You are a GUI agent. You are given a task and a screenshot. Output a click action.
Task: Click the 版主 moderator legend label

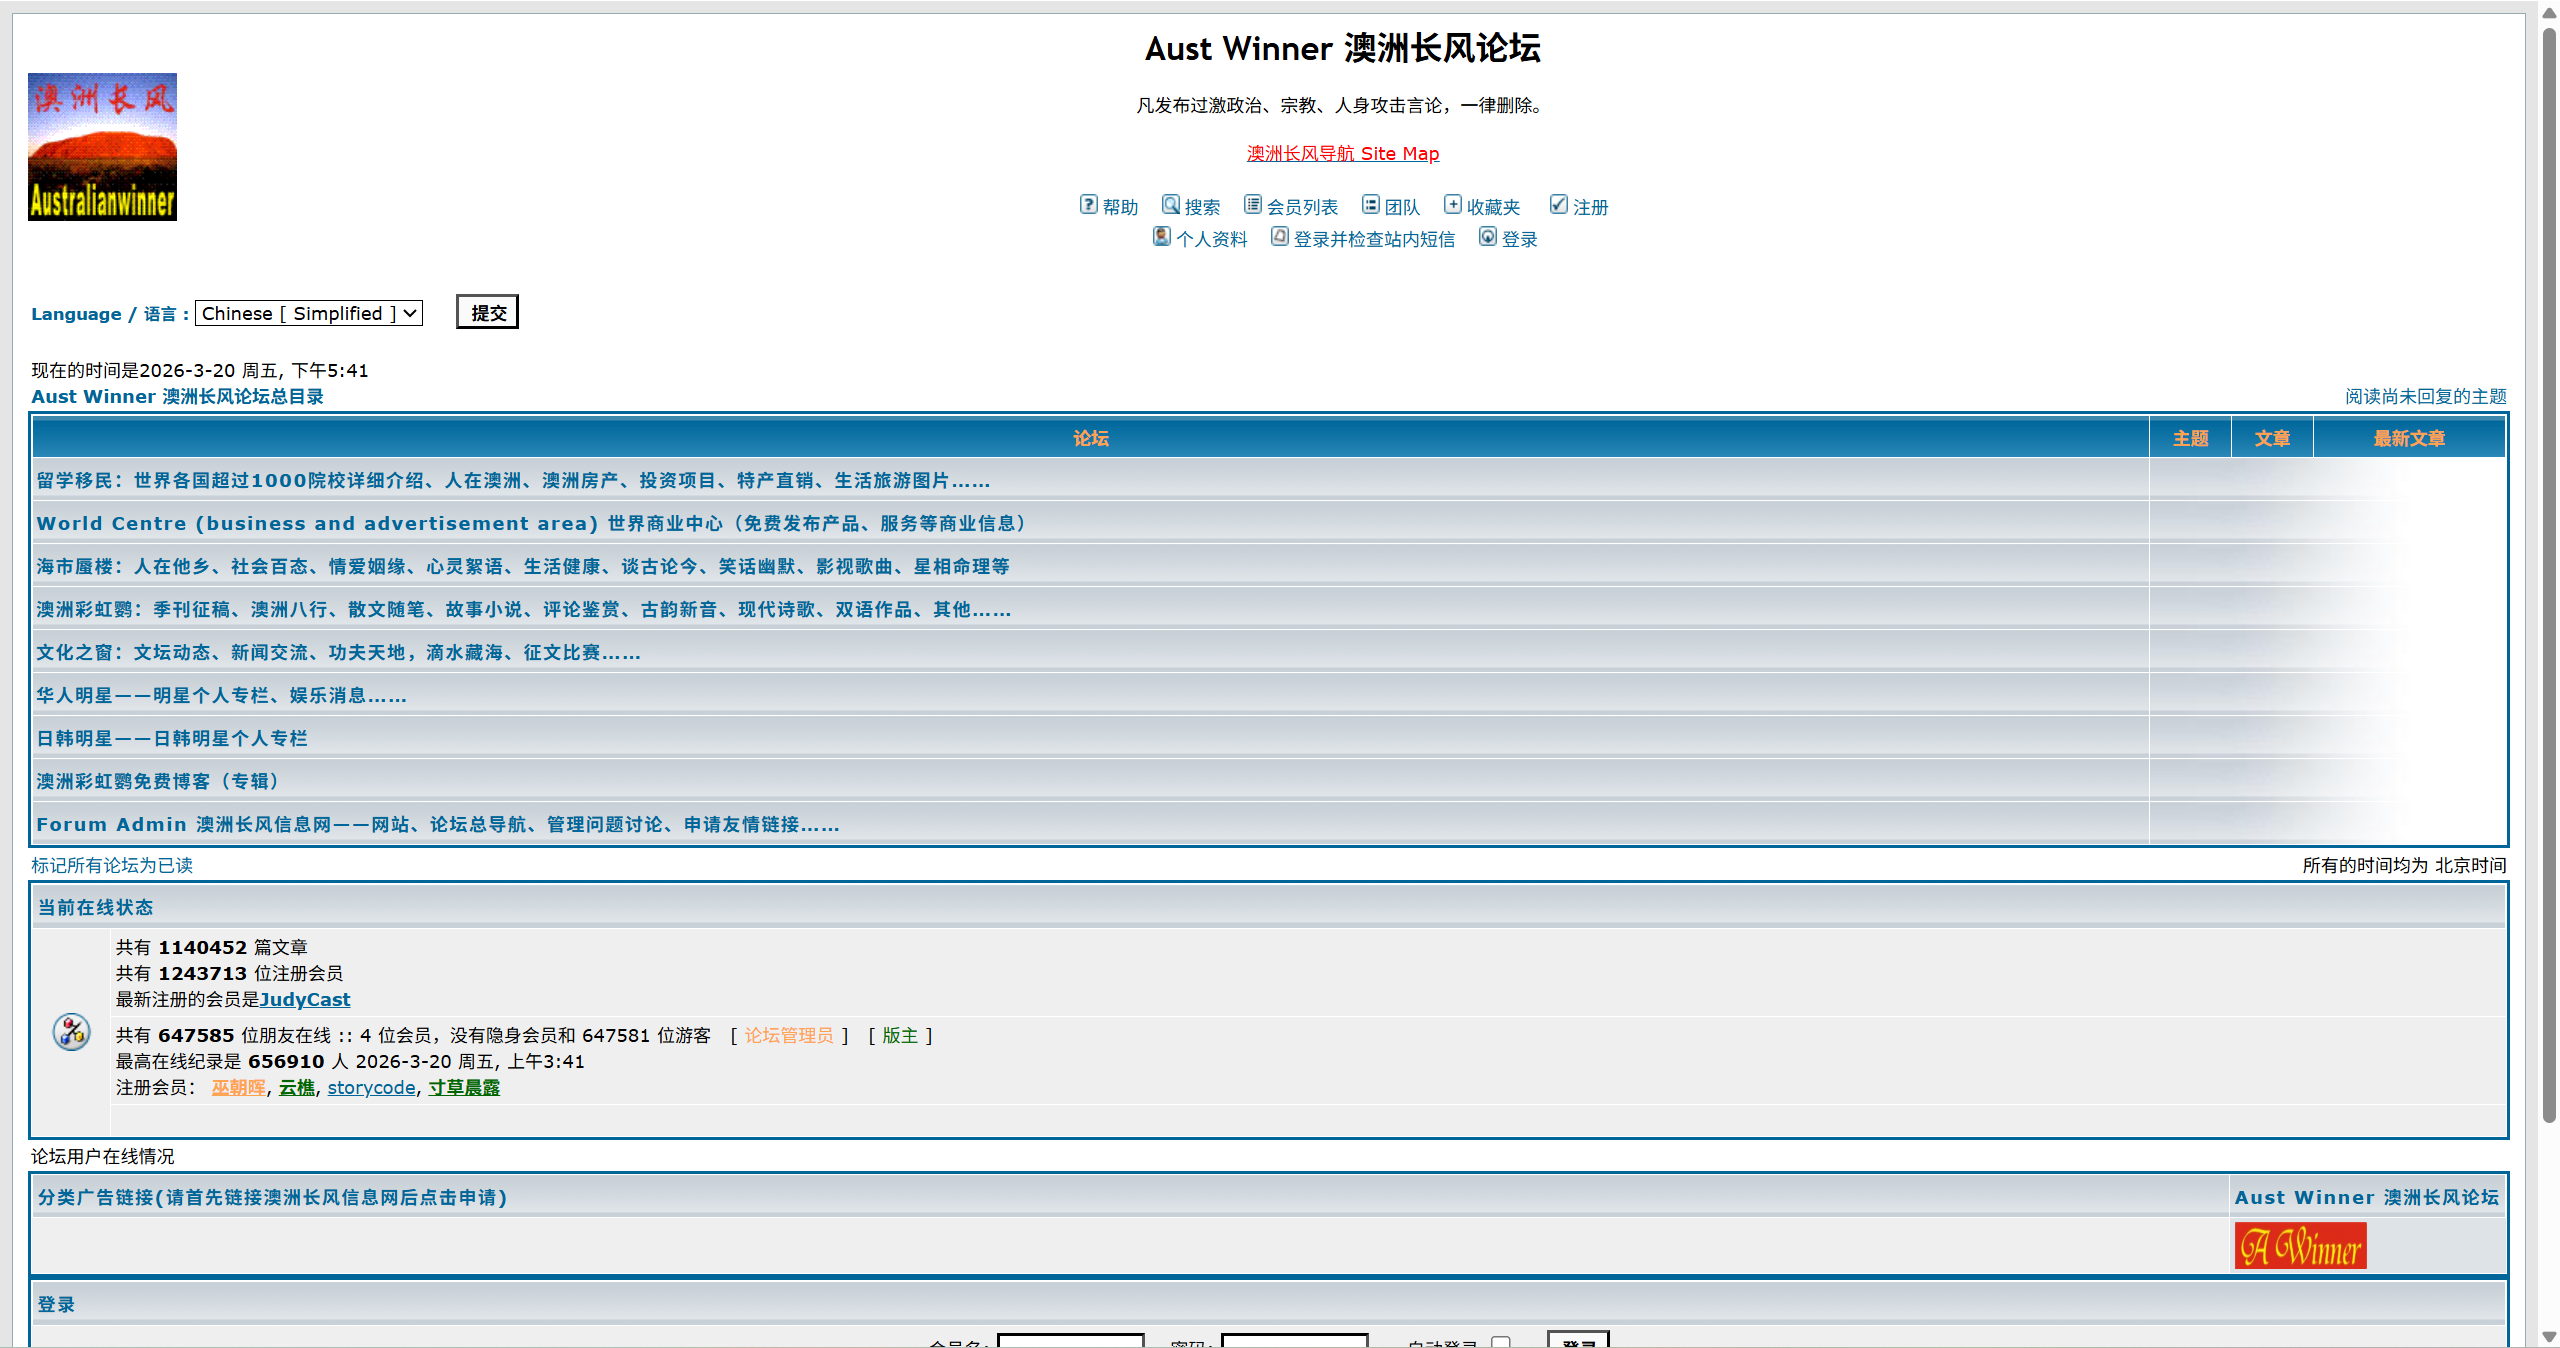[900, 1035]
